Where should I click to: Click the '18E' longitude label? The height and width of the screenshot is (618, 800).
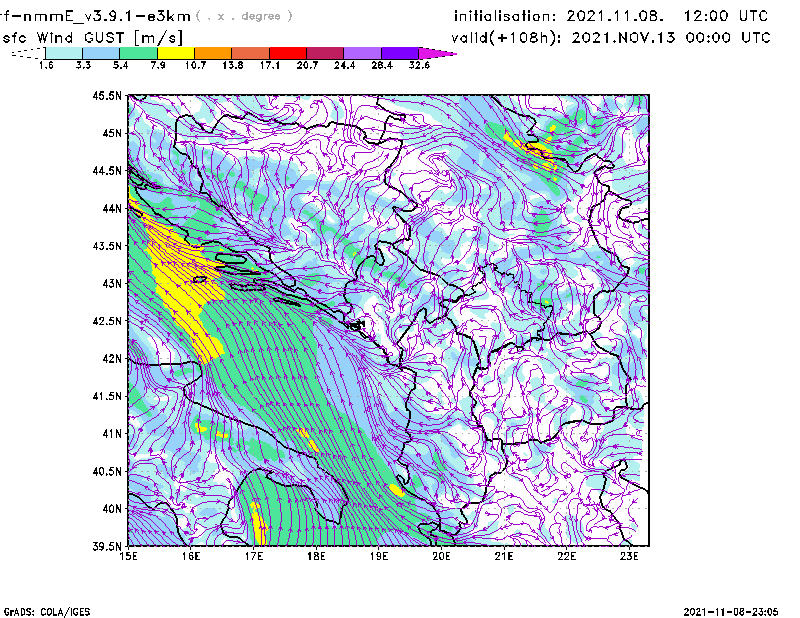[316, 556]
